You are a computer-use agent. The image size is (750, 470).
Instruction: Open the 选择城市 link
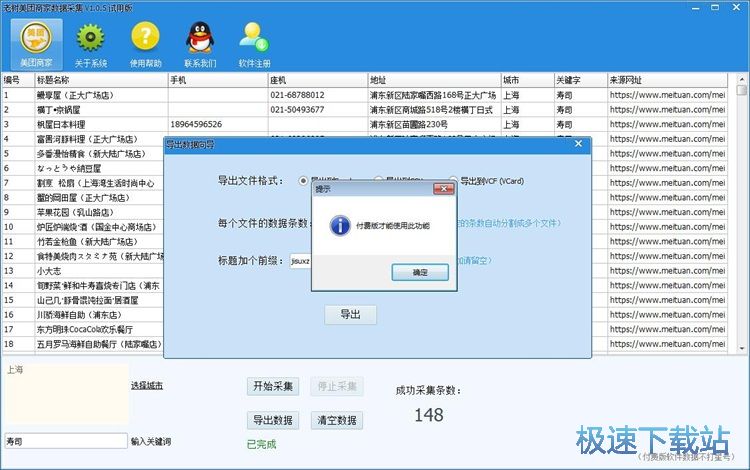[x=147, y=385]
